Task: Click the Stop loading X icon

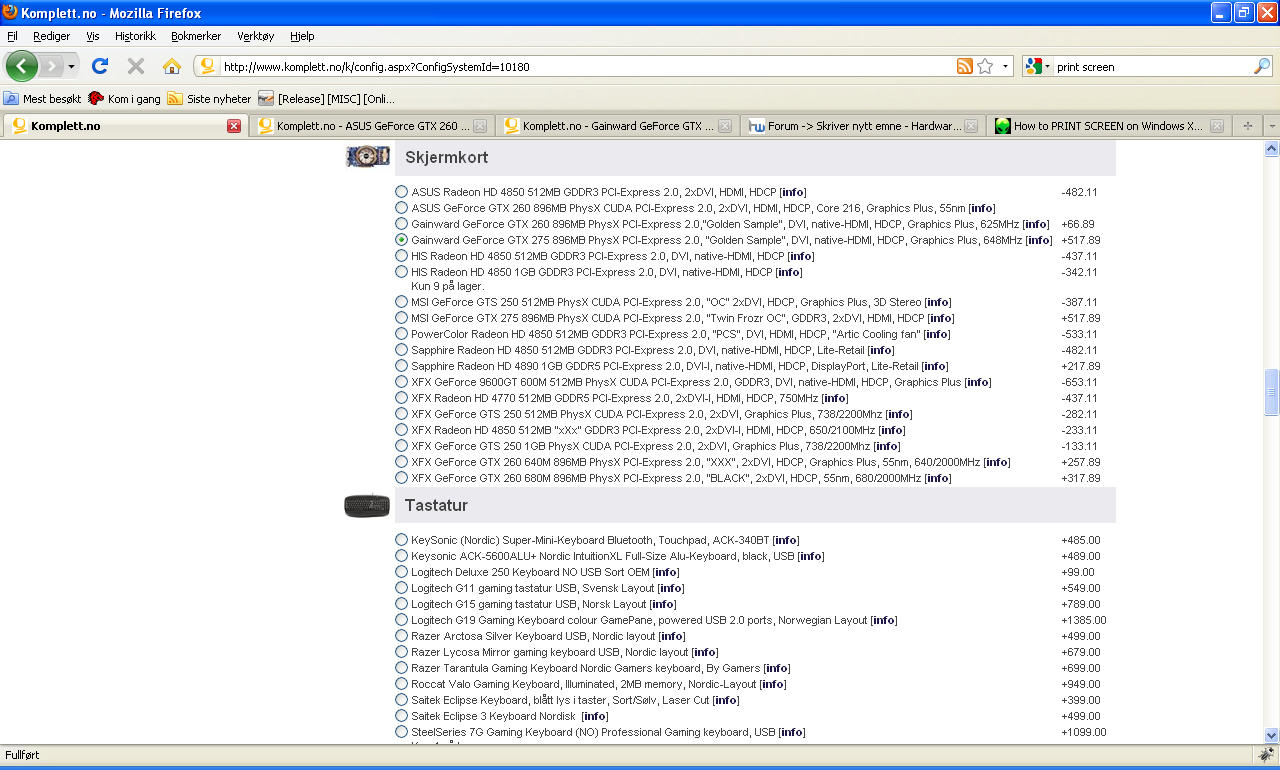Action: [x=136, y=66]
